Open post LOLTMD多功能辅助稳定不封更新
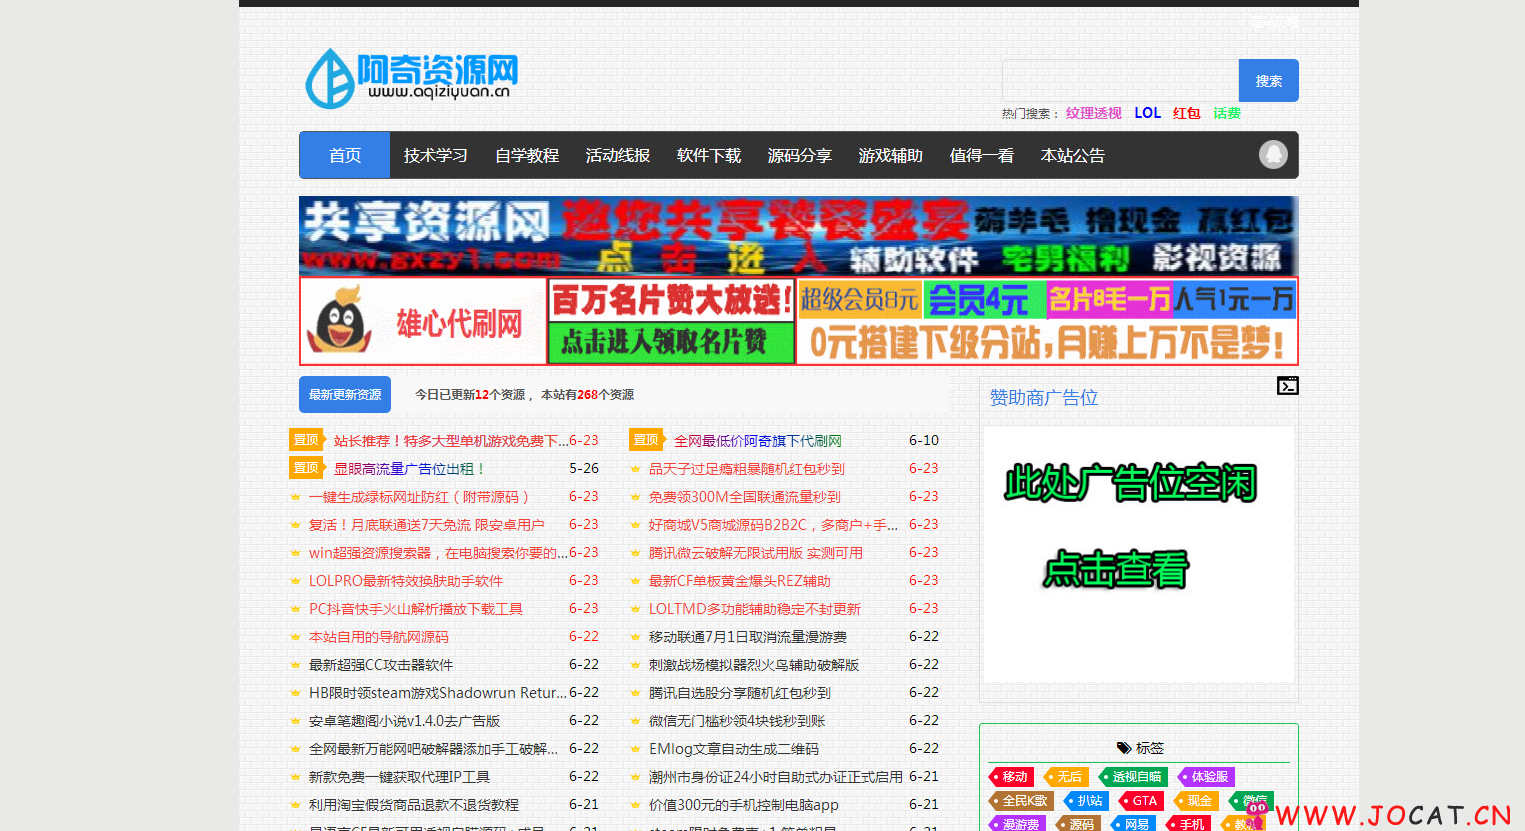The image size is (1525, 831). click(755, 609)
